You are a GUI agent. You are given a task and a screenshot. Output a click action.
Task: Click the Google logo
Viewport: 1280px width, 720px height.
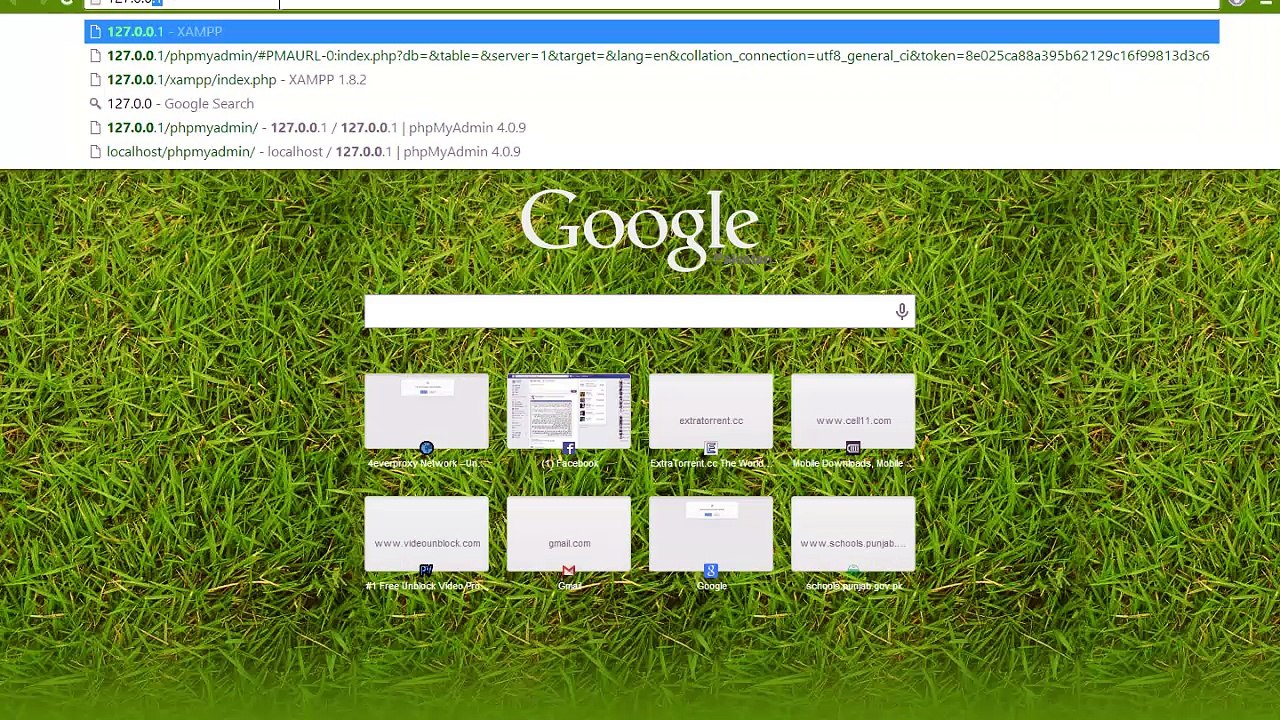(x=640, y=229)
